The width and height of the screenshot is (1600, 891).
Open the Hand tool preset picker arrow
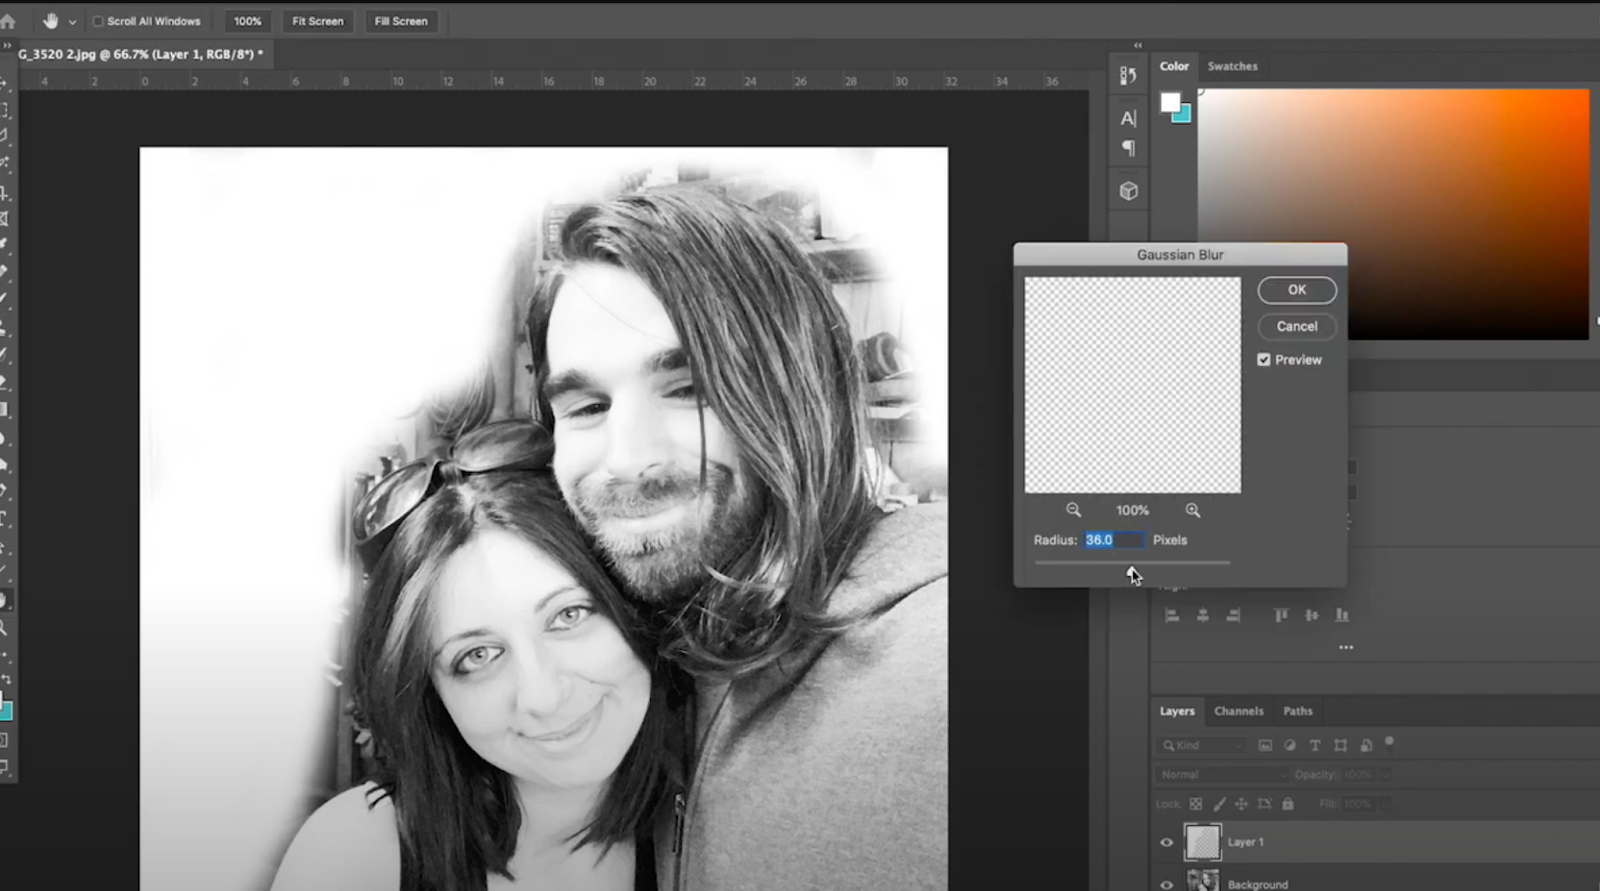tap(72, 22)
